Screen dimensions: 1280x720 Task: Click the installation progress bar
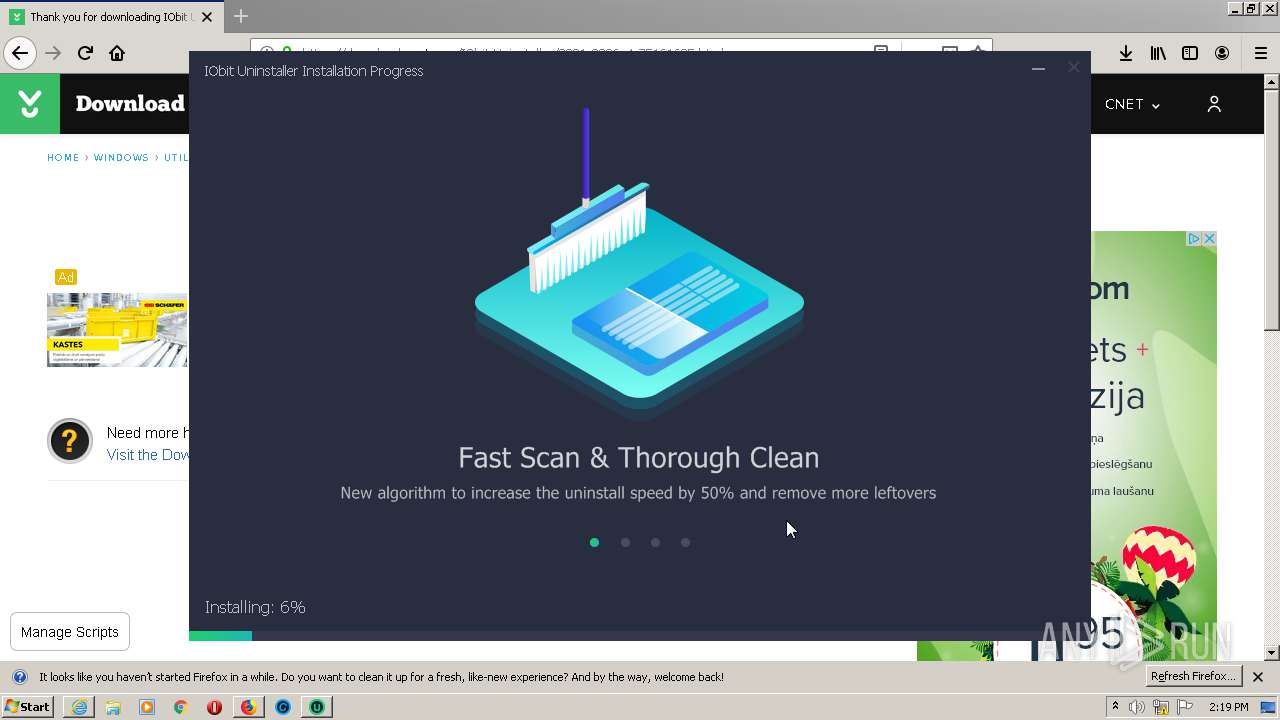[x=640, y=636]
